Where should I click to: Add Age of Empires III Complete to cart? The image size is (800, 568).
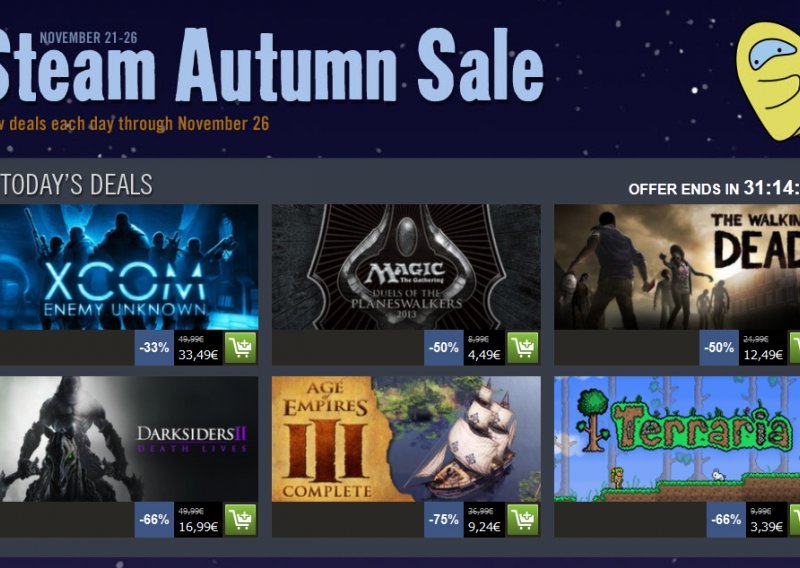(522, 520)
